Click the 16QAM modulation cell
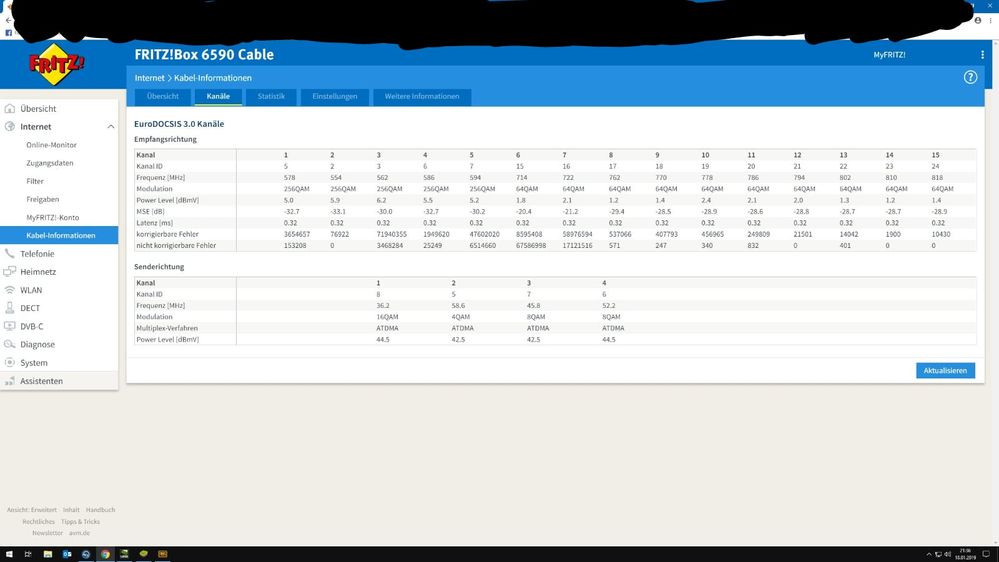 (x=387, y=317)
